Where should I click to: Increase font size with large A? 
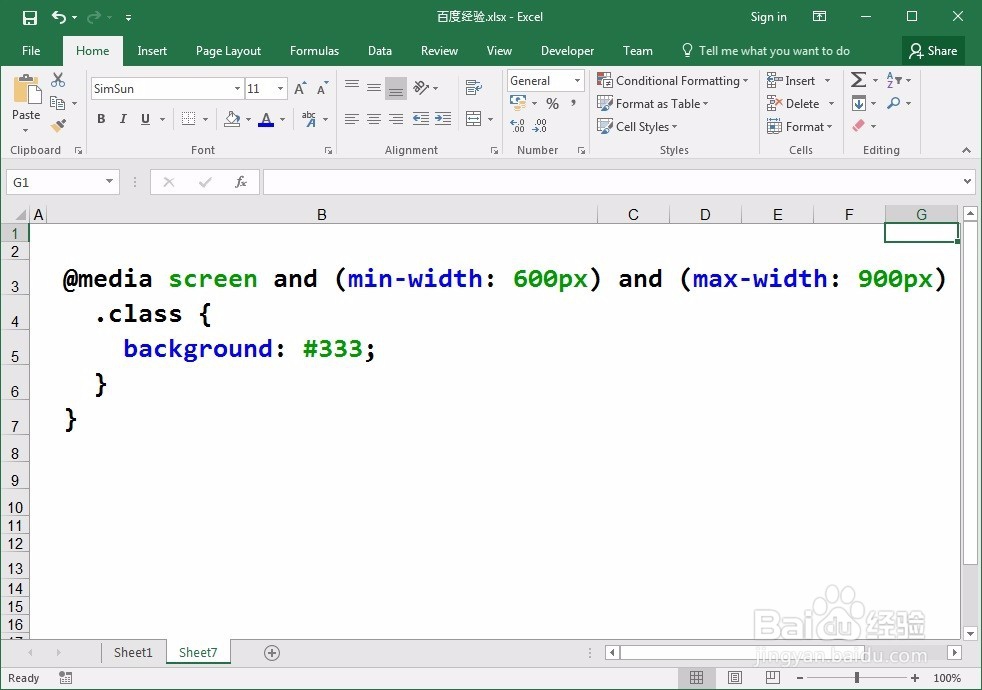300,88
